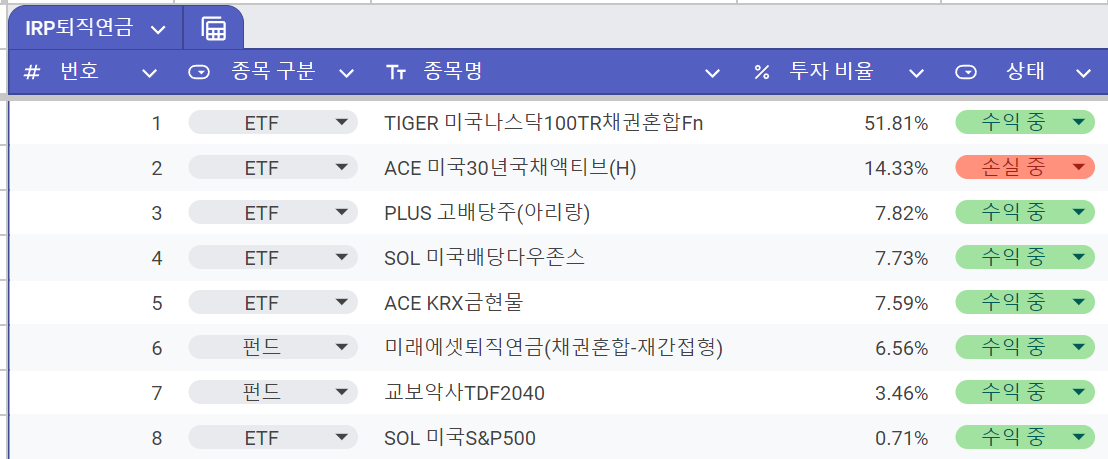Open the IRP퇴직연금 table name dropdown

pyautogui.click(x=158, y=29)
